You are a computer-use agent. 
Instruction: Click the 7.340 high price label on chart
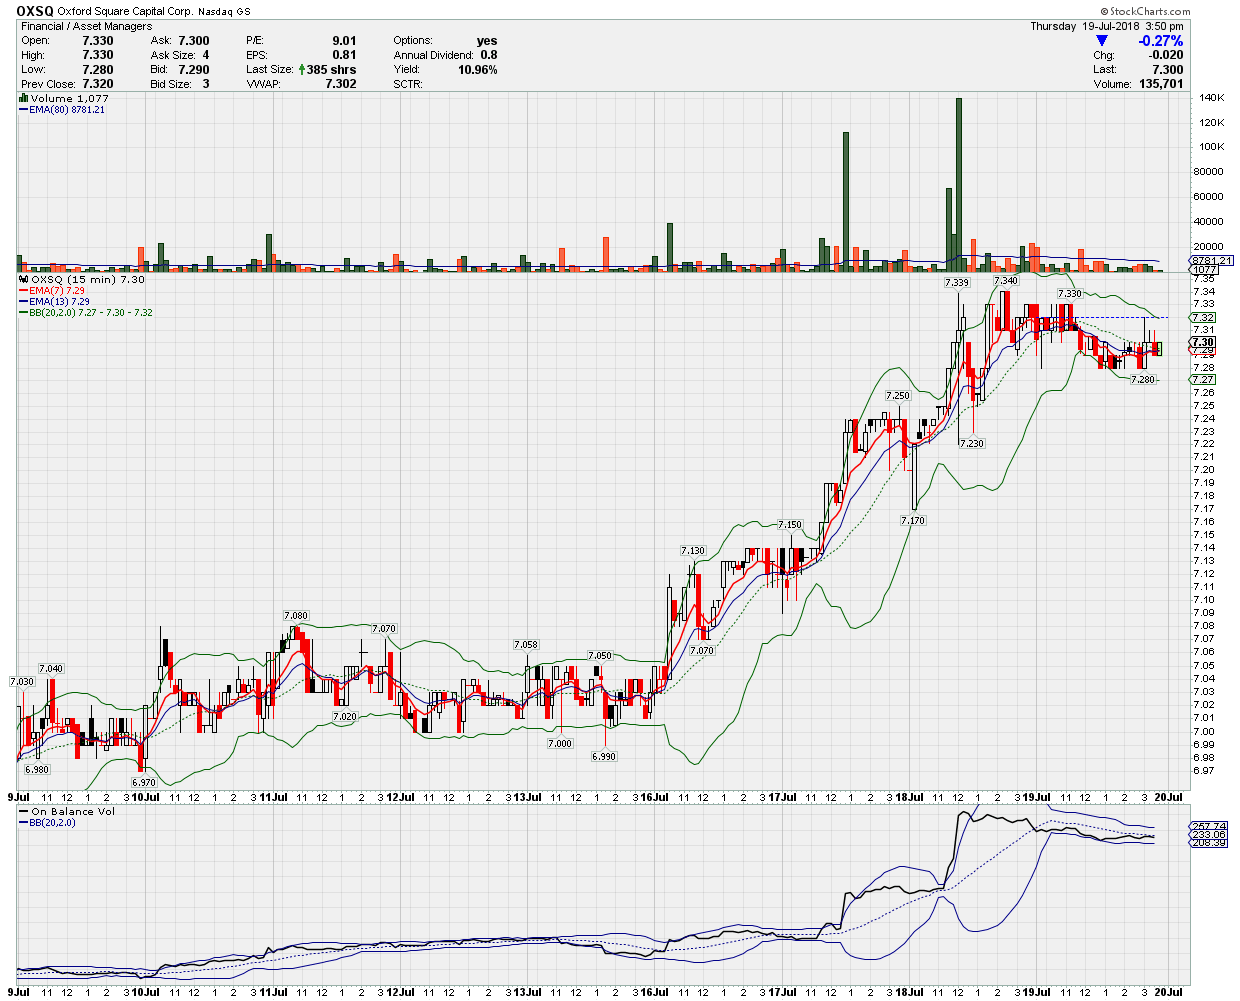pyautogui.click(x=1006, y=281)
